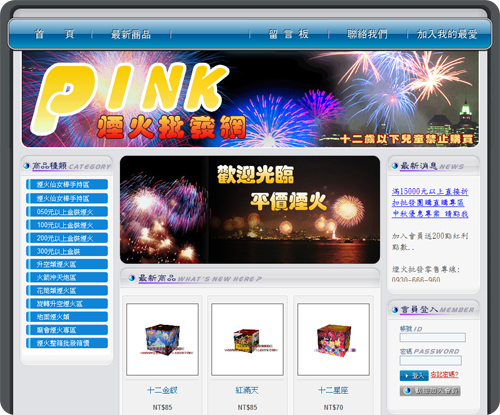Open the 煙火整箱批發箱價 category
This screenshot has height=415, width=500.
point(67,343)
